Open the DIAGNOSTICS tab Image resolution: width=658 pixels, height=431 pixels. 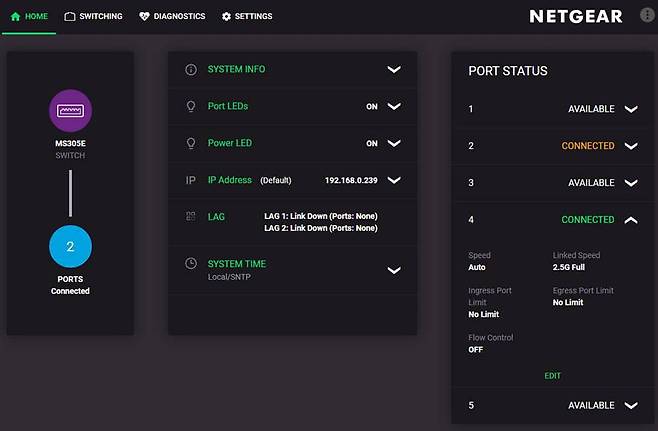click(x=172, y=17)
